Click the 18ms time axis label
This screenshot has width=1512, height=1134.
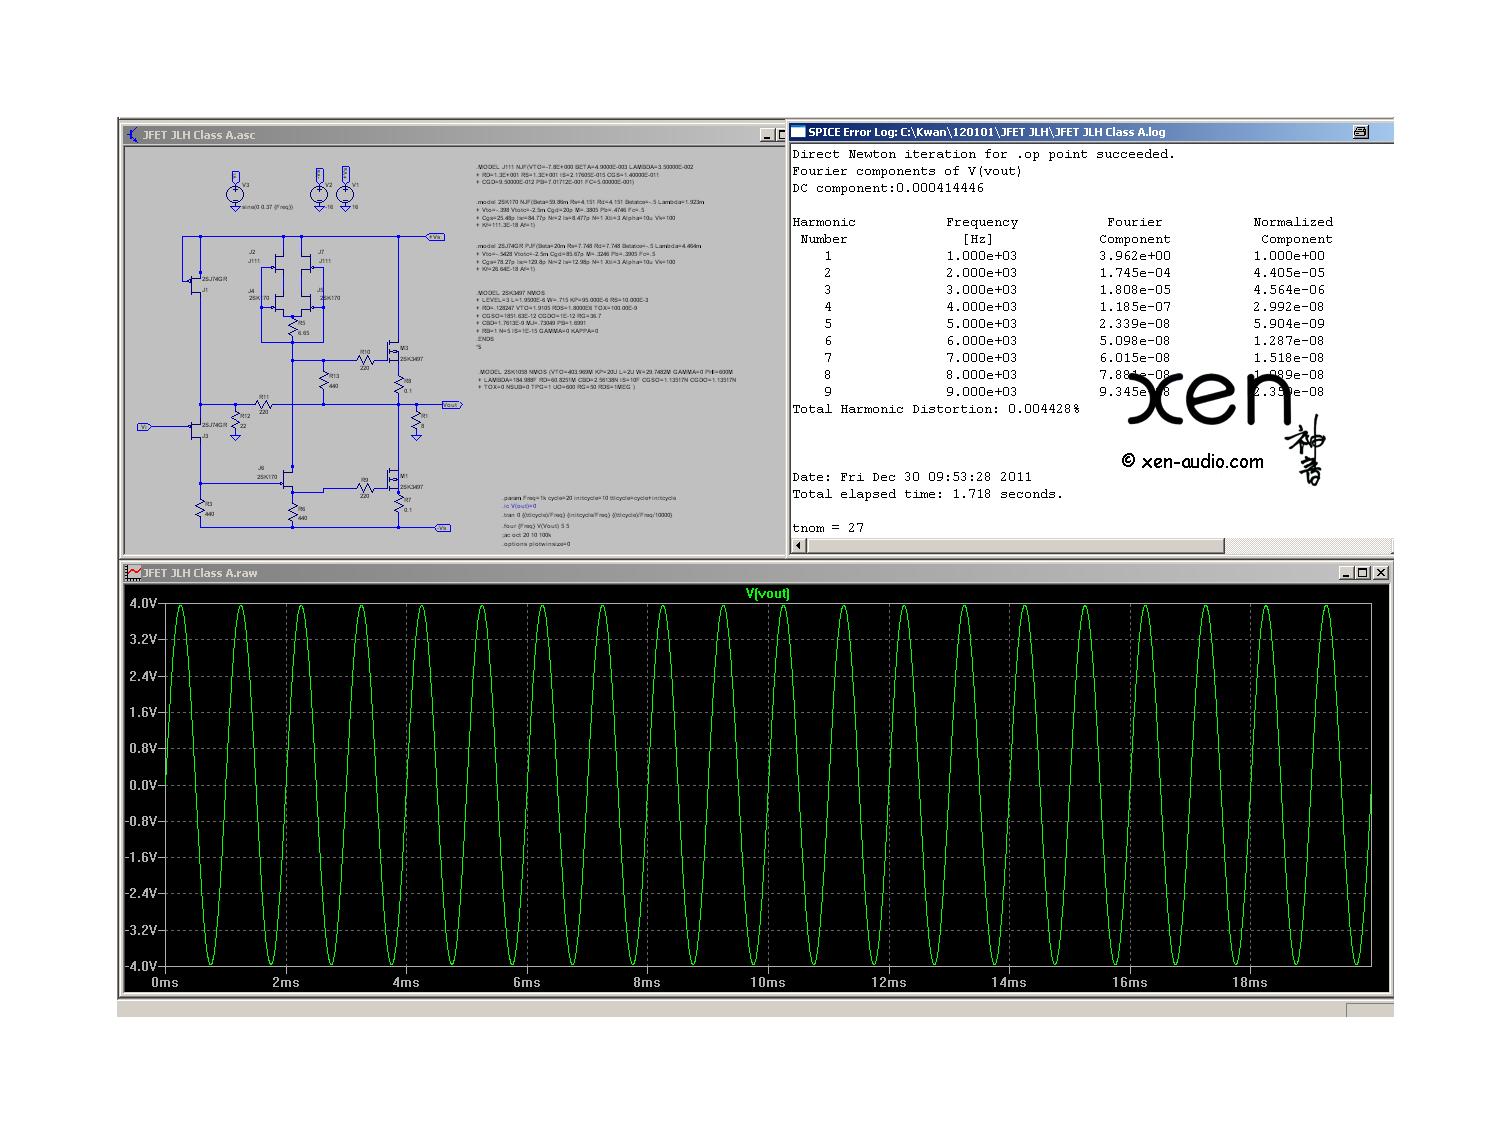tap(1250, 983)
